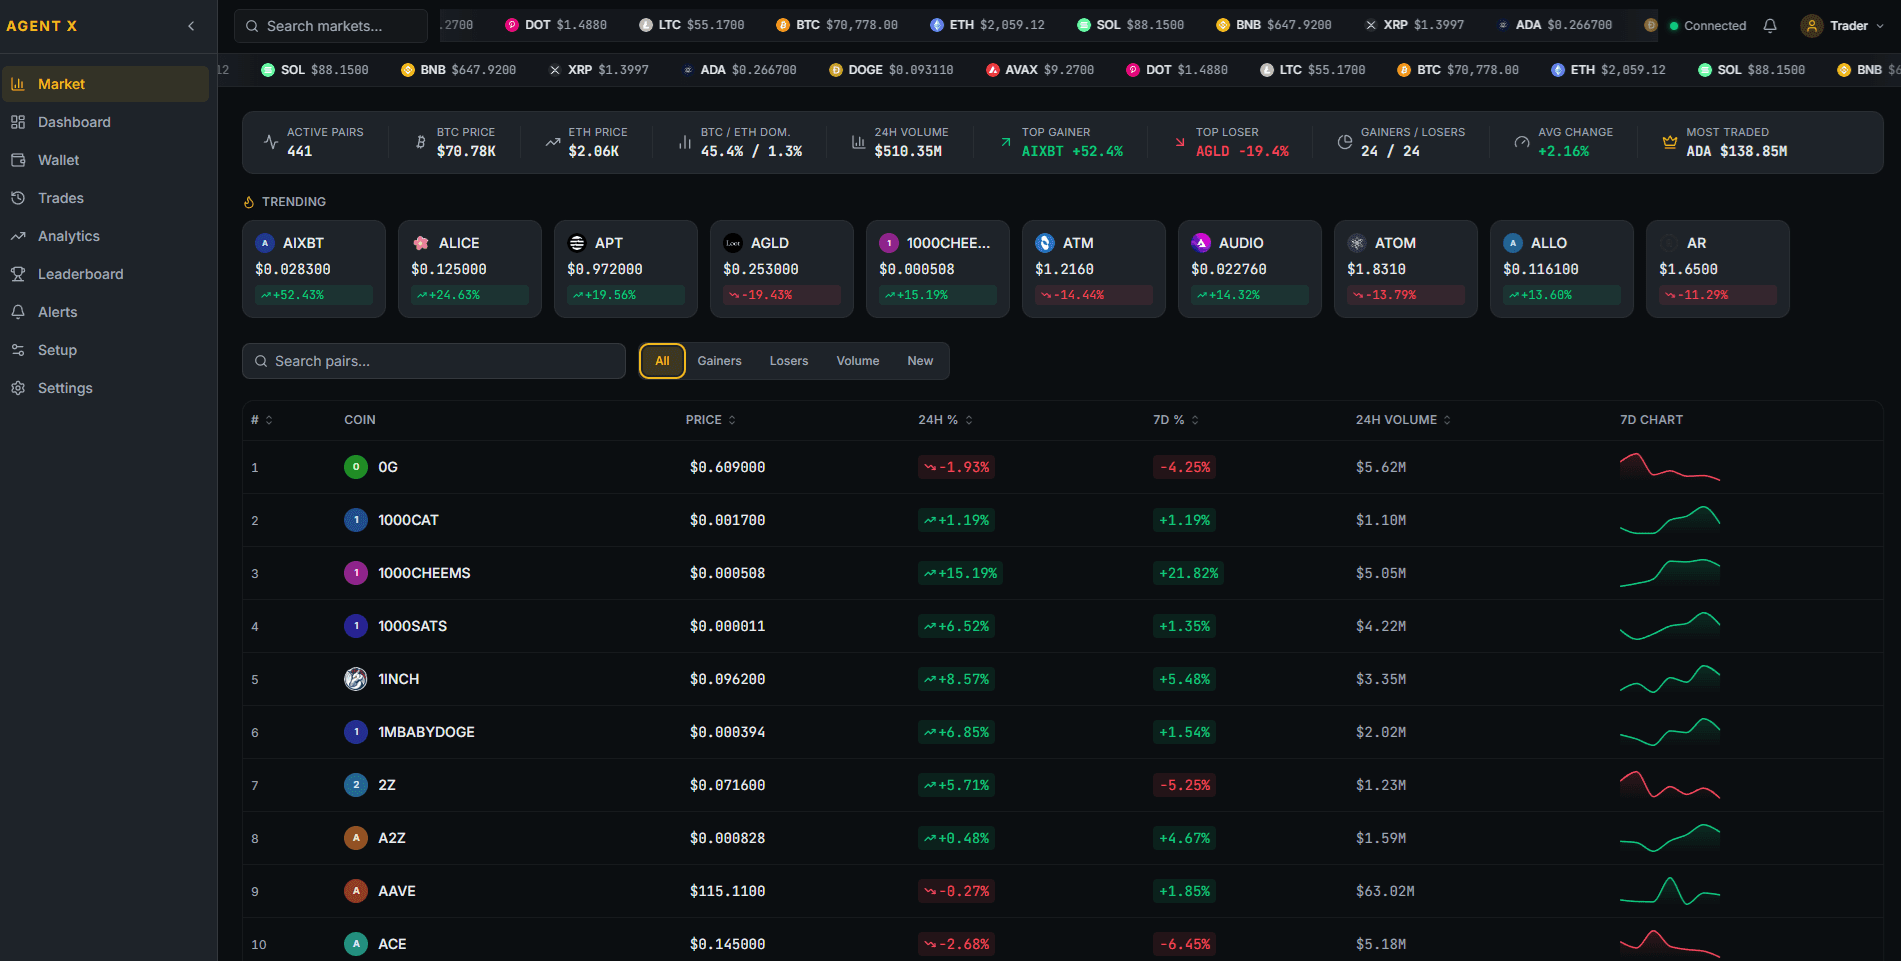Image resolution: width=1901 pixels, height=961 pixels.
Task: Click the Trending flame icon
Action: coord(249,201)
